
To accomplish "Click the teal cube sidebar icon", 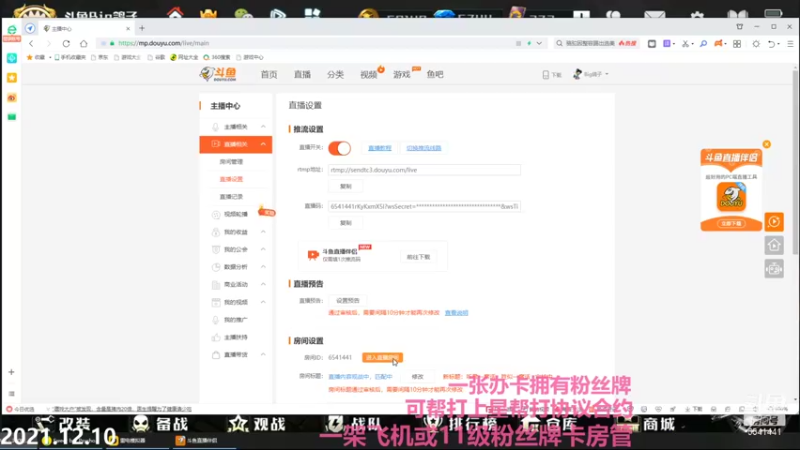I will click(12, 58).
